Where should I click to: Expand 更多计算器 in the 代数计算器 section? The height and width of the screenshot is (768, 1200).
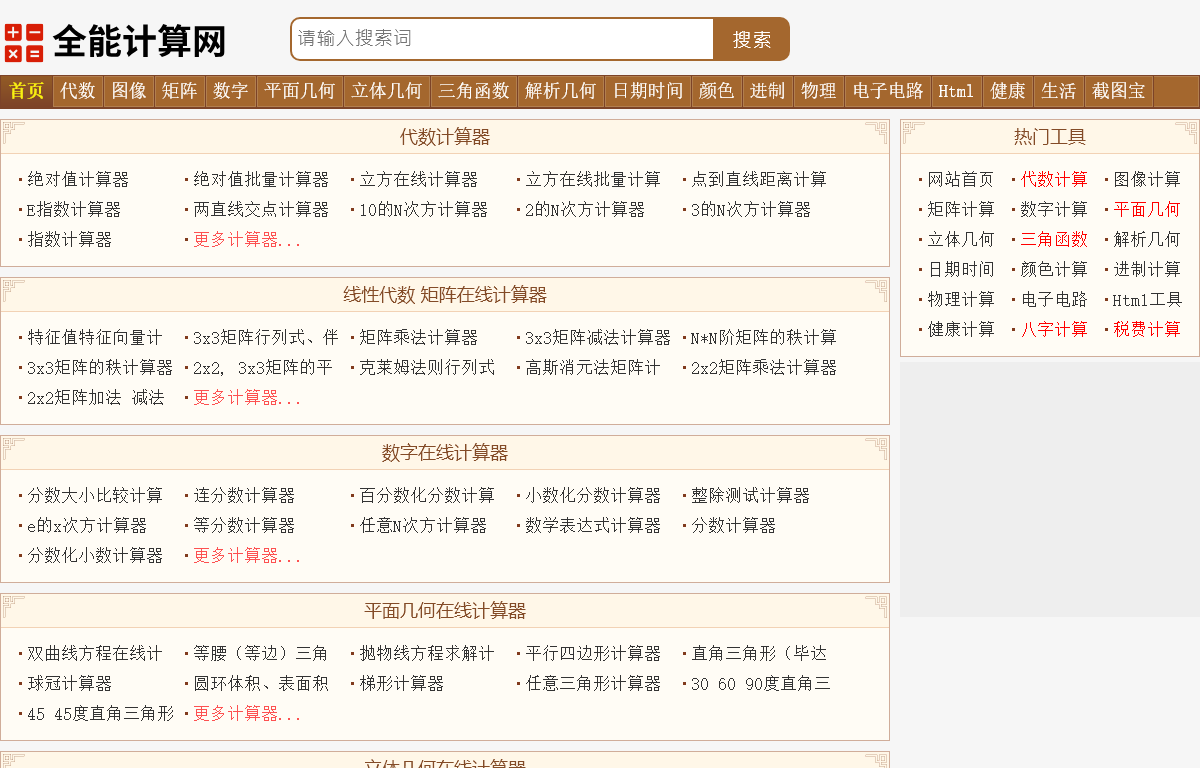click(x=243, y=239)
